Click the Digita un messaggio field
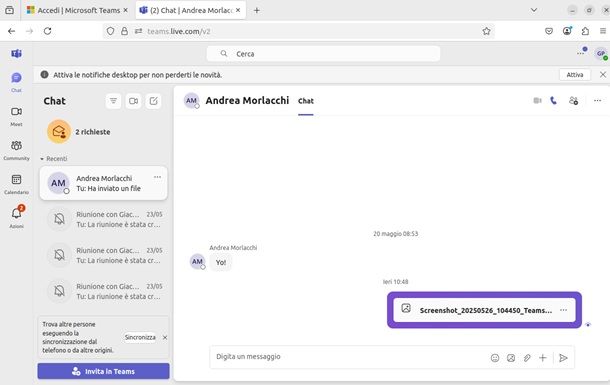This screenshot has height=385, width=610. (350, 357)
